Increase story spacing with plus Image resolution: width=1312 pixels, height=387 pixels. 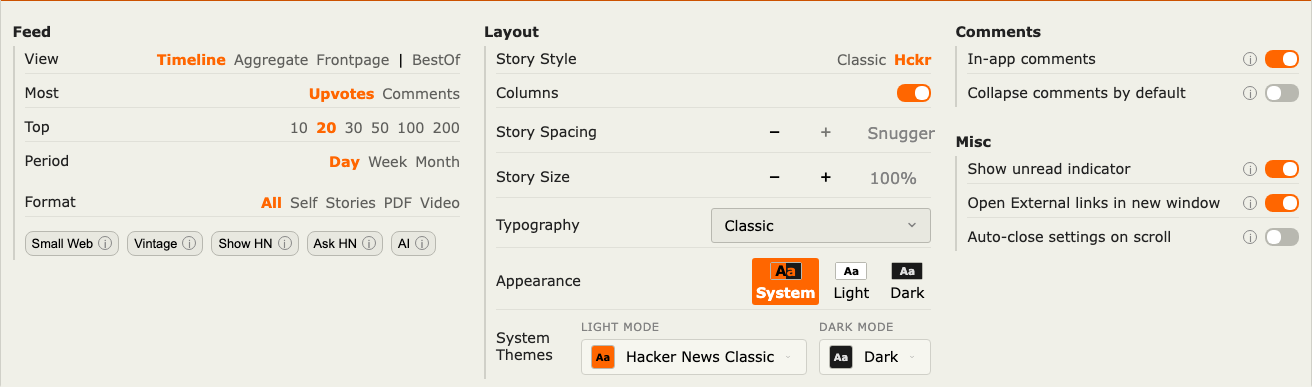pyautogui.click(x=826, y=132)
